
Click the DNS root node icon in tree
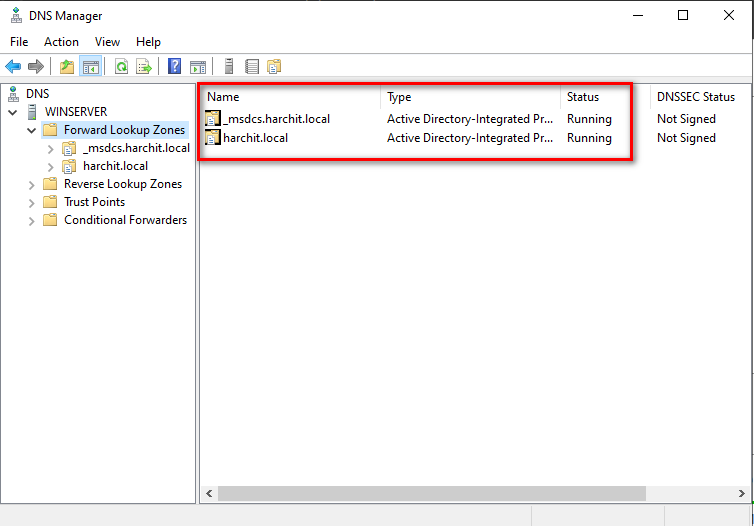click(x=13, y=94)
